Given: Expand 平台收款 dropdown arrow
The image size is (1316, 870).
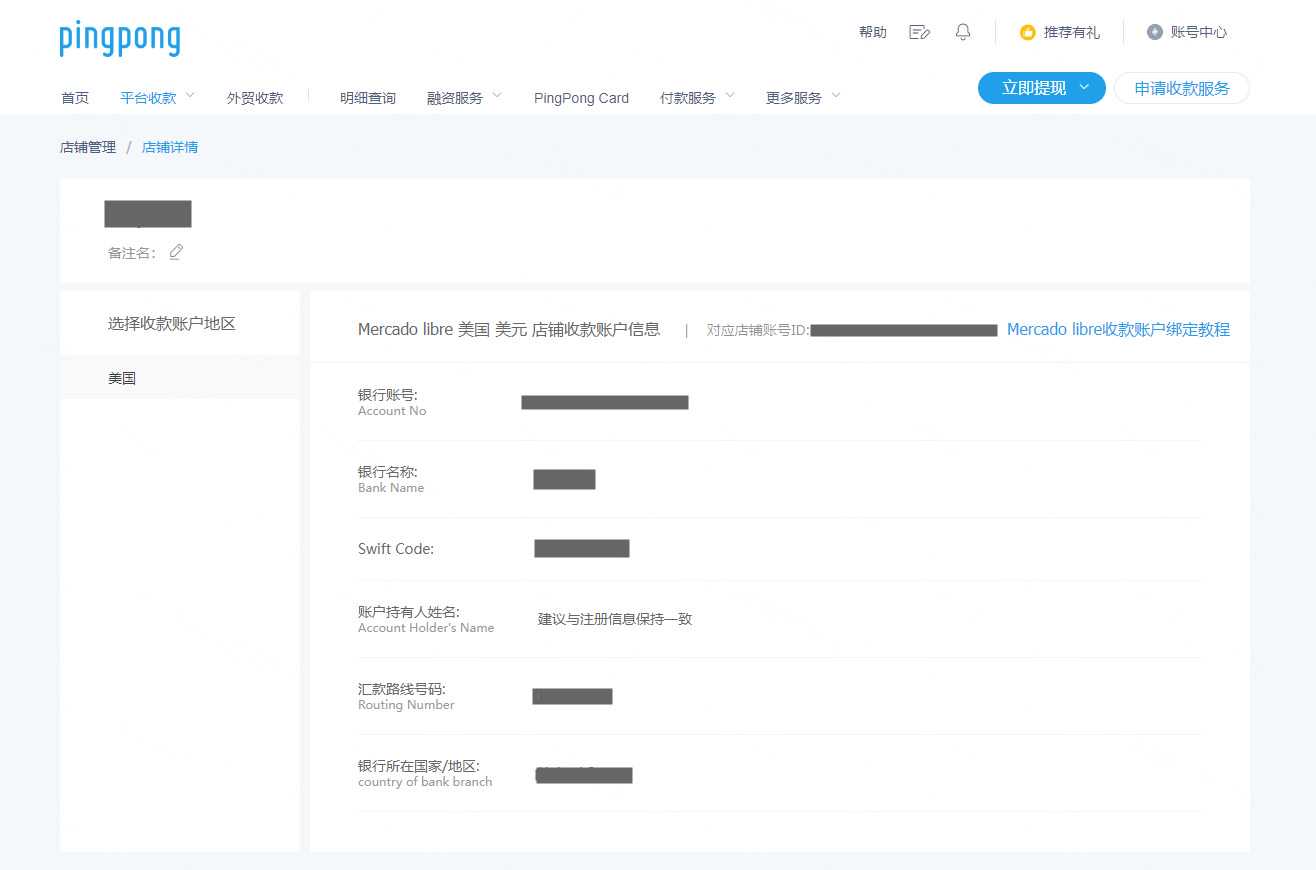Looking at the screenshot, I should [x=190, y=96].
